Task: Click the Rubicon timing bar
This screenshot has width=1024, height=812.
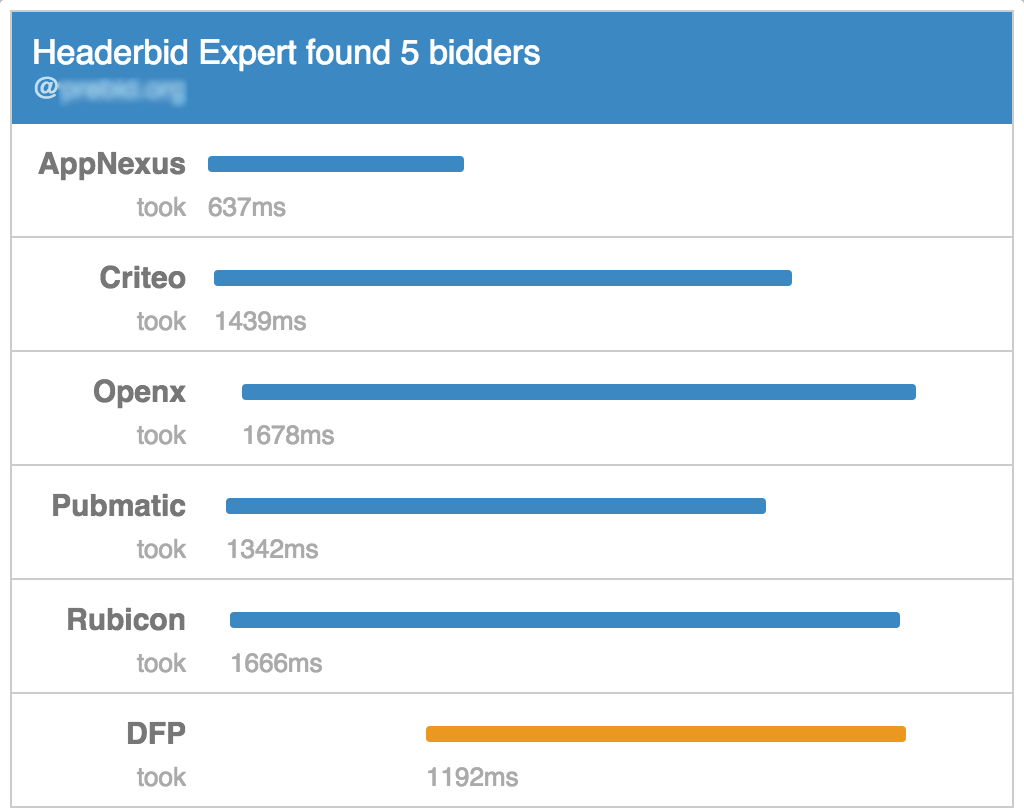Action: (565, 619)
